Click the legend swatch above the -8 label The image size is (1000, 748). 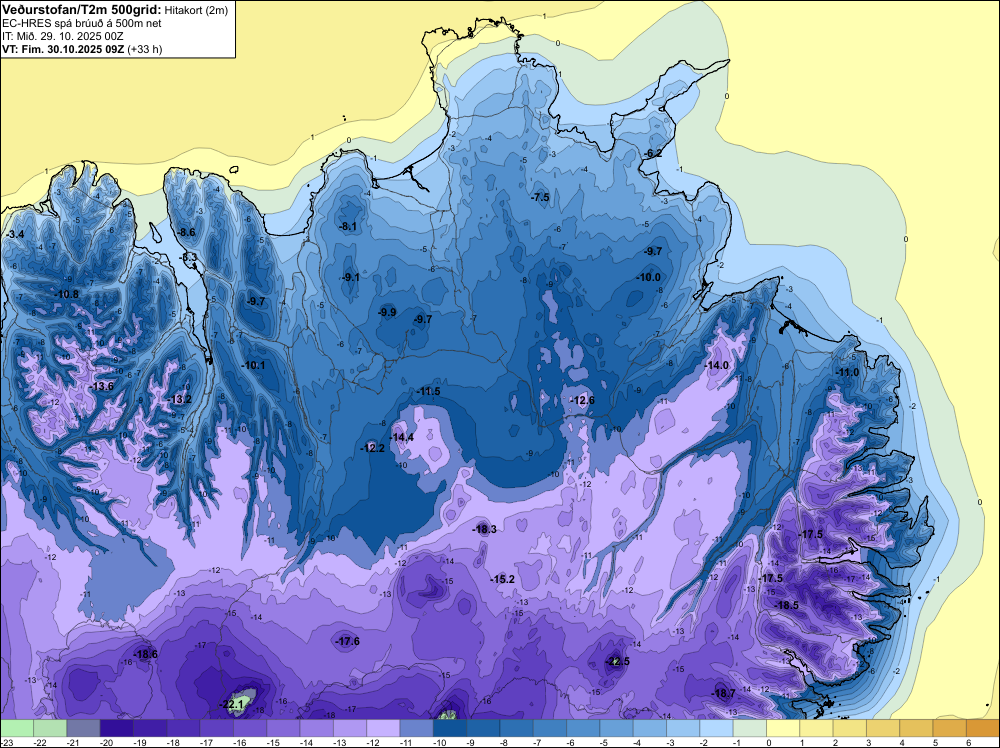tap(517, 728)
